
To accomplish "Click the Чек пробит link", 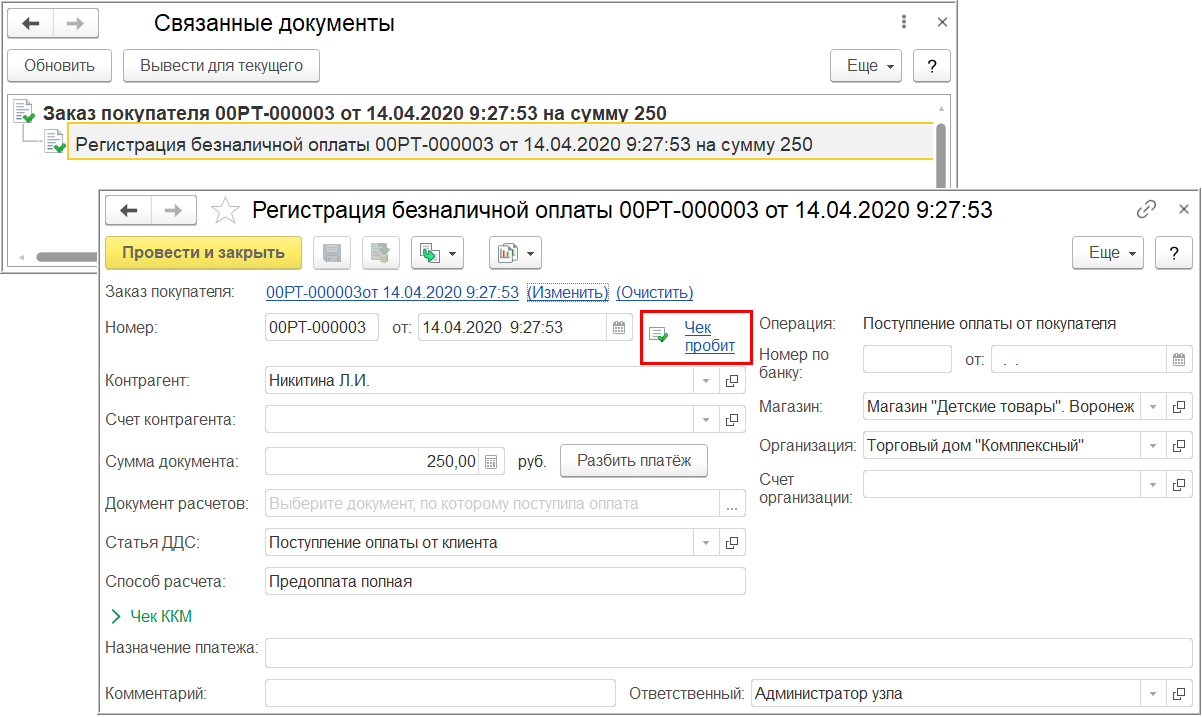I will pos(709,337).
